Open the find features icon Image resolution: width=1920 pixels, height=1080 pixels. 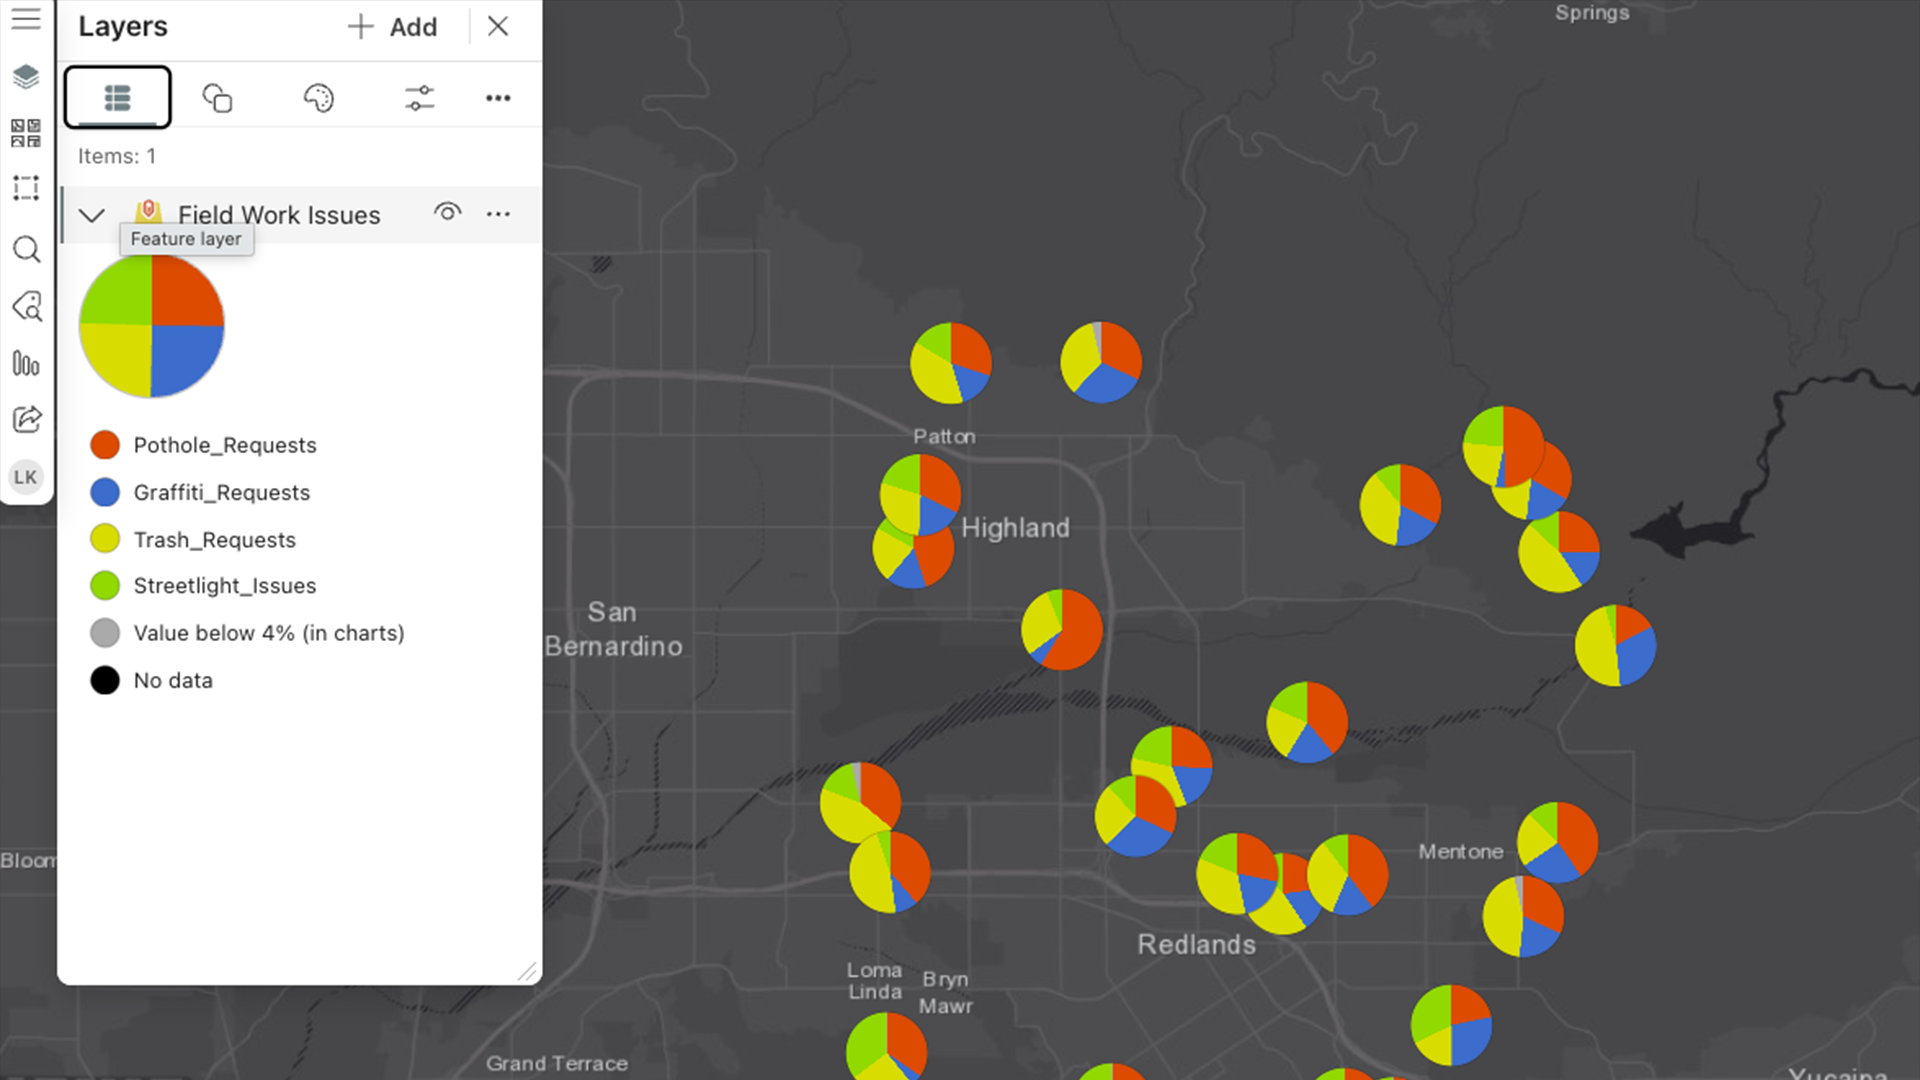(x=26, y=306)
